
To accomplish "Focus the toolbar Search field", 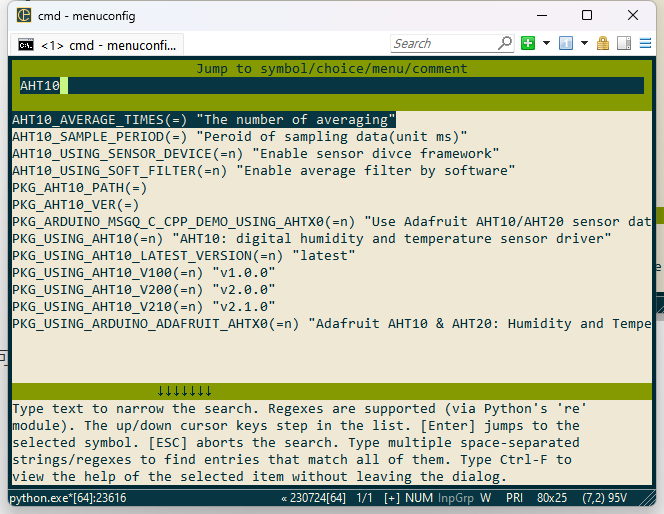I will coord(445,44).
